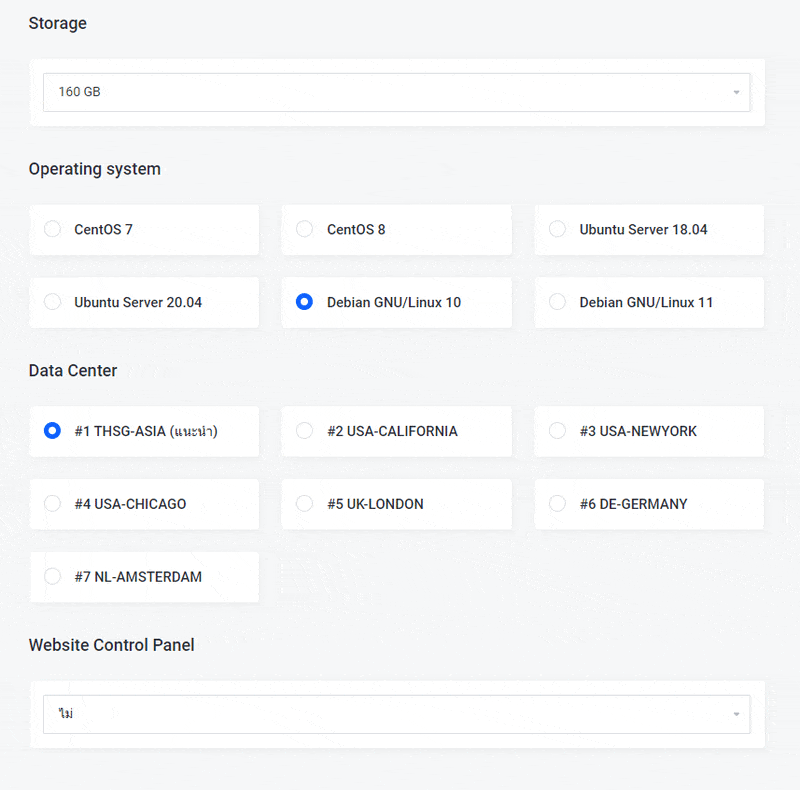Select the #5 UK-LONDON location

[x=305, y=504]
